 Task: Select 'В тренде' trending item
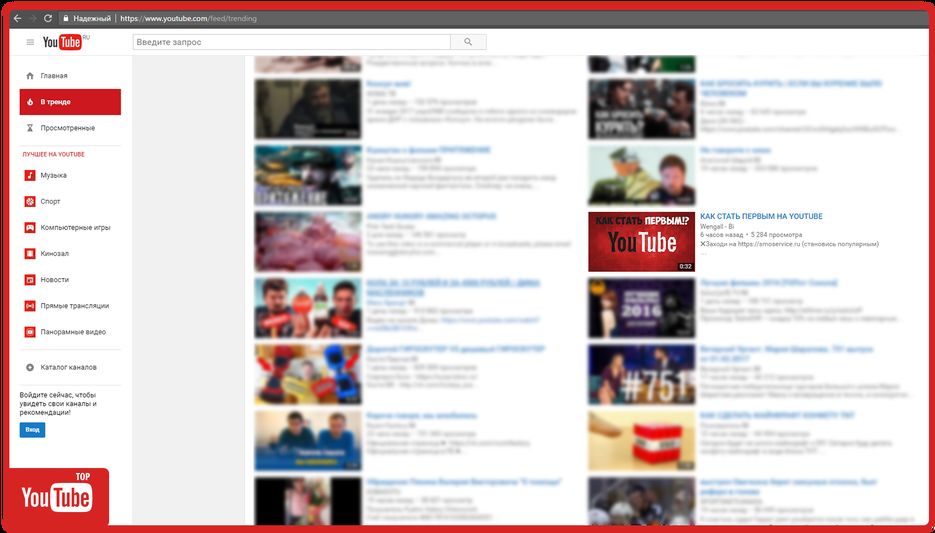70,102
